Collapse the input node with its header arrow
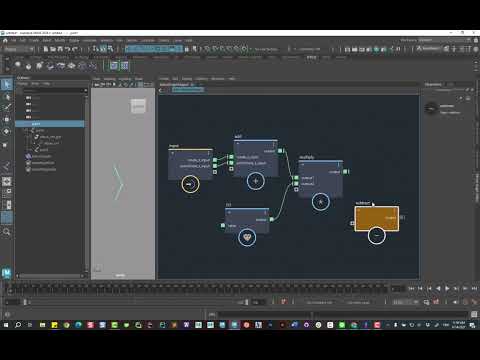This screenshot has width=480, height=360. point(172,153)
